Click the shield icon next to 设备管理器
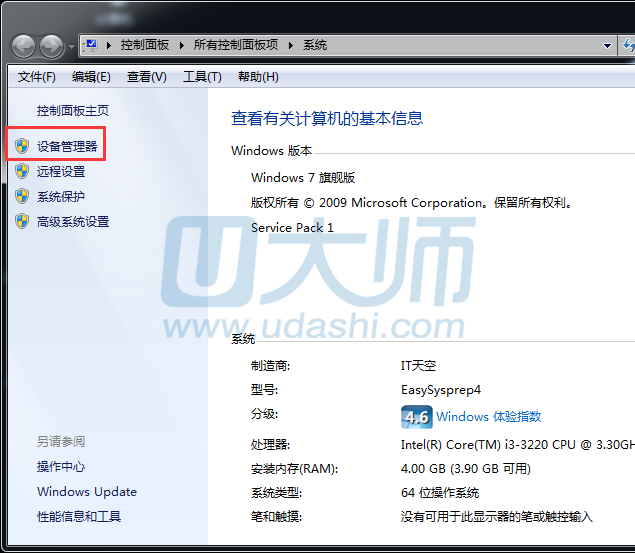The height and width of the screenshot is (553, 635). click(x=22, y=146)
